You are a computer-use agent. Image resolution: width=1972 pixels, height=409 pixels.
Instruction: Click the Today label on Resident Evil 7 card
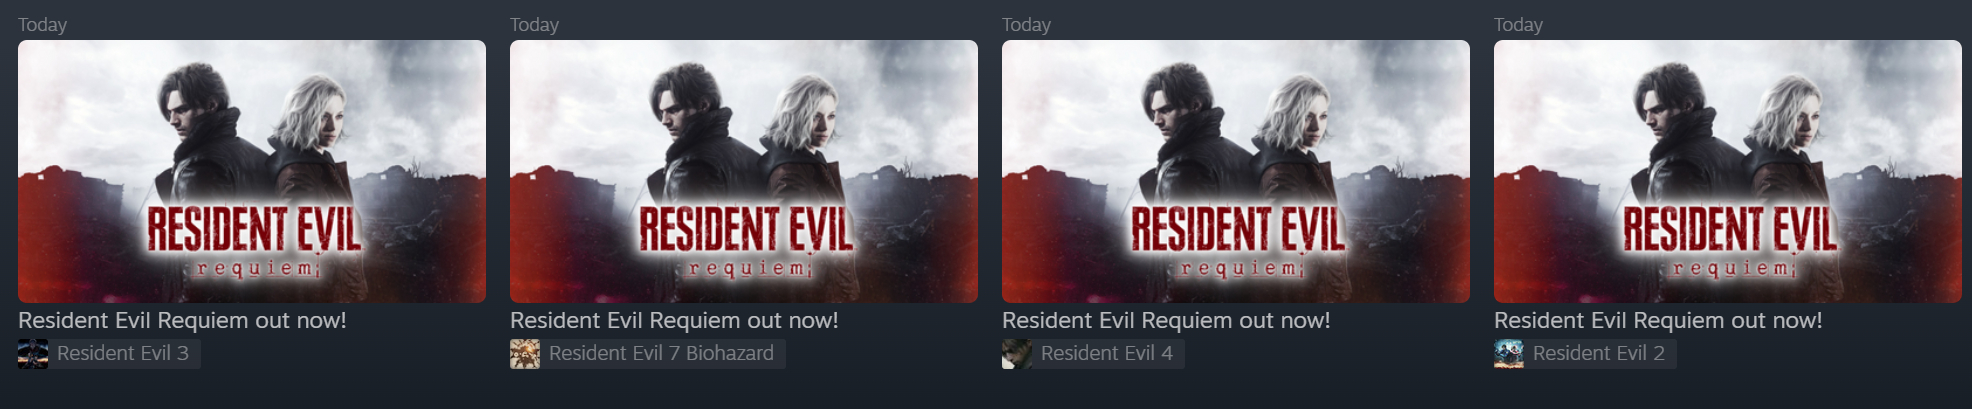tap(534, 25)
